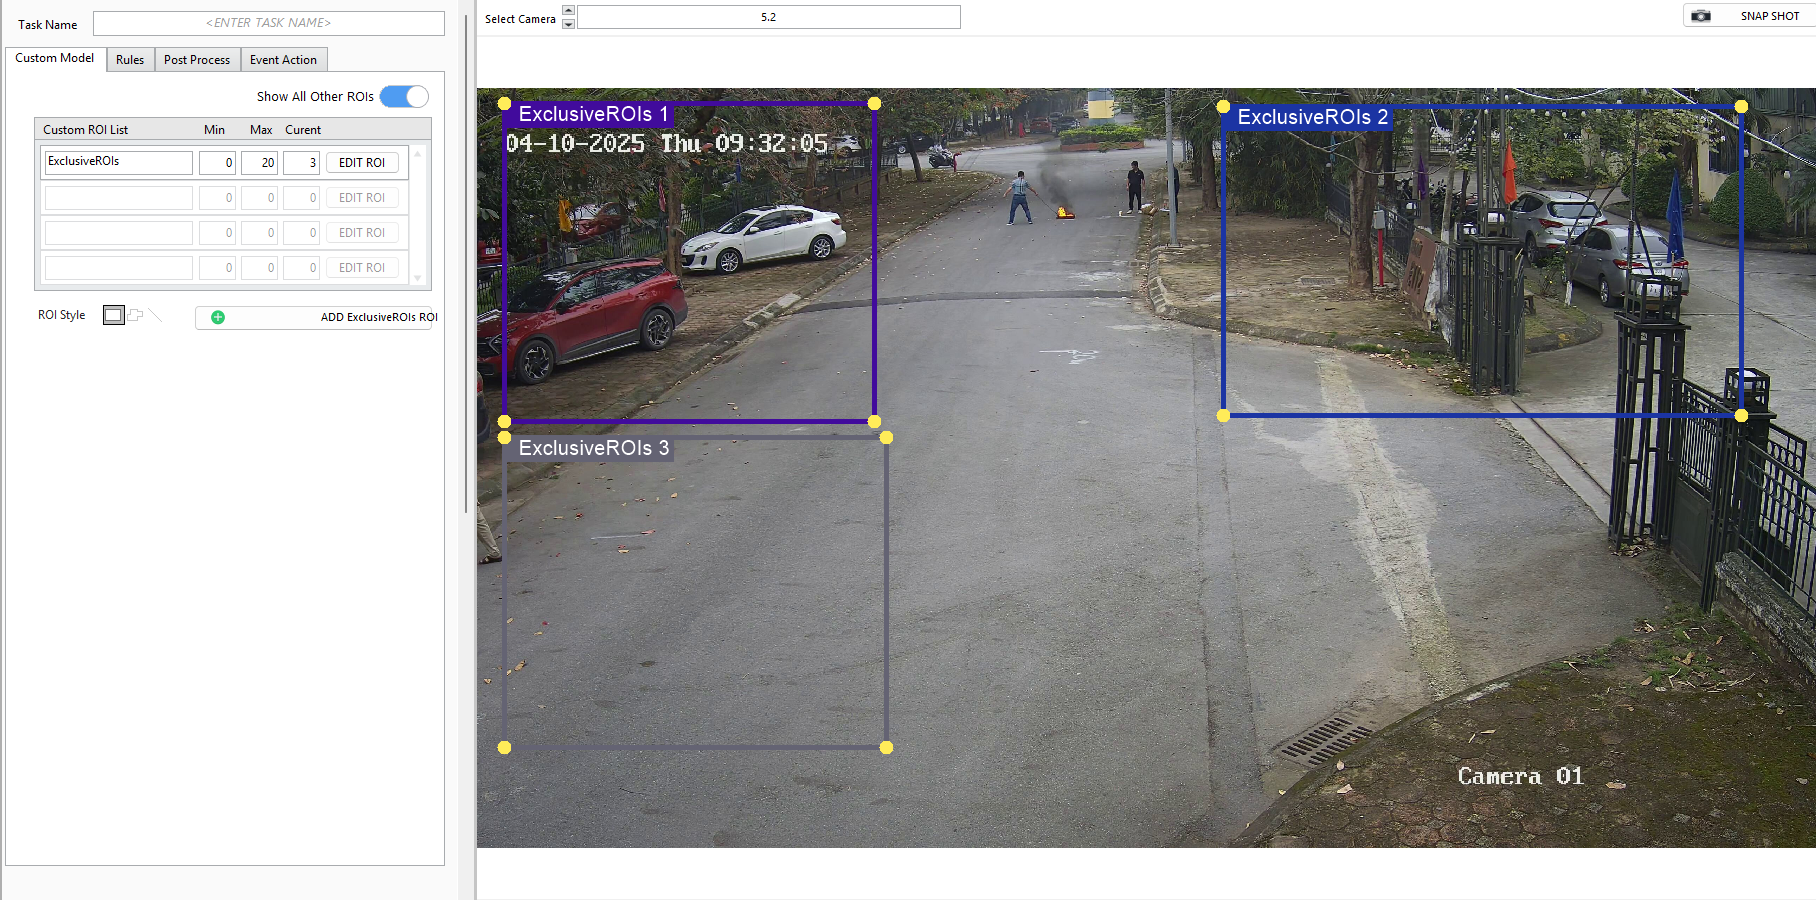Click EDIT ROI for ExclusiveROIs row

(x=362, y=163)
